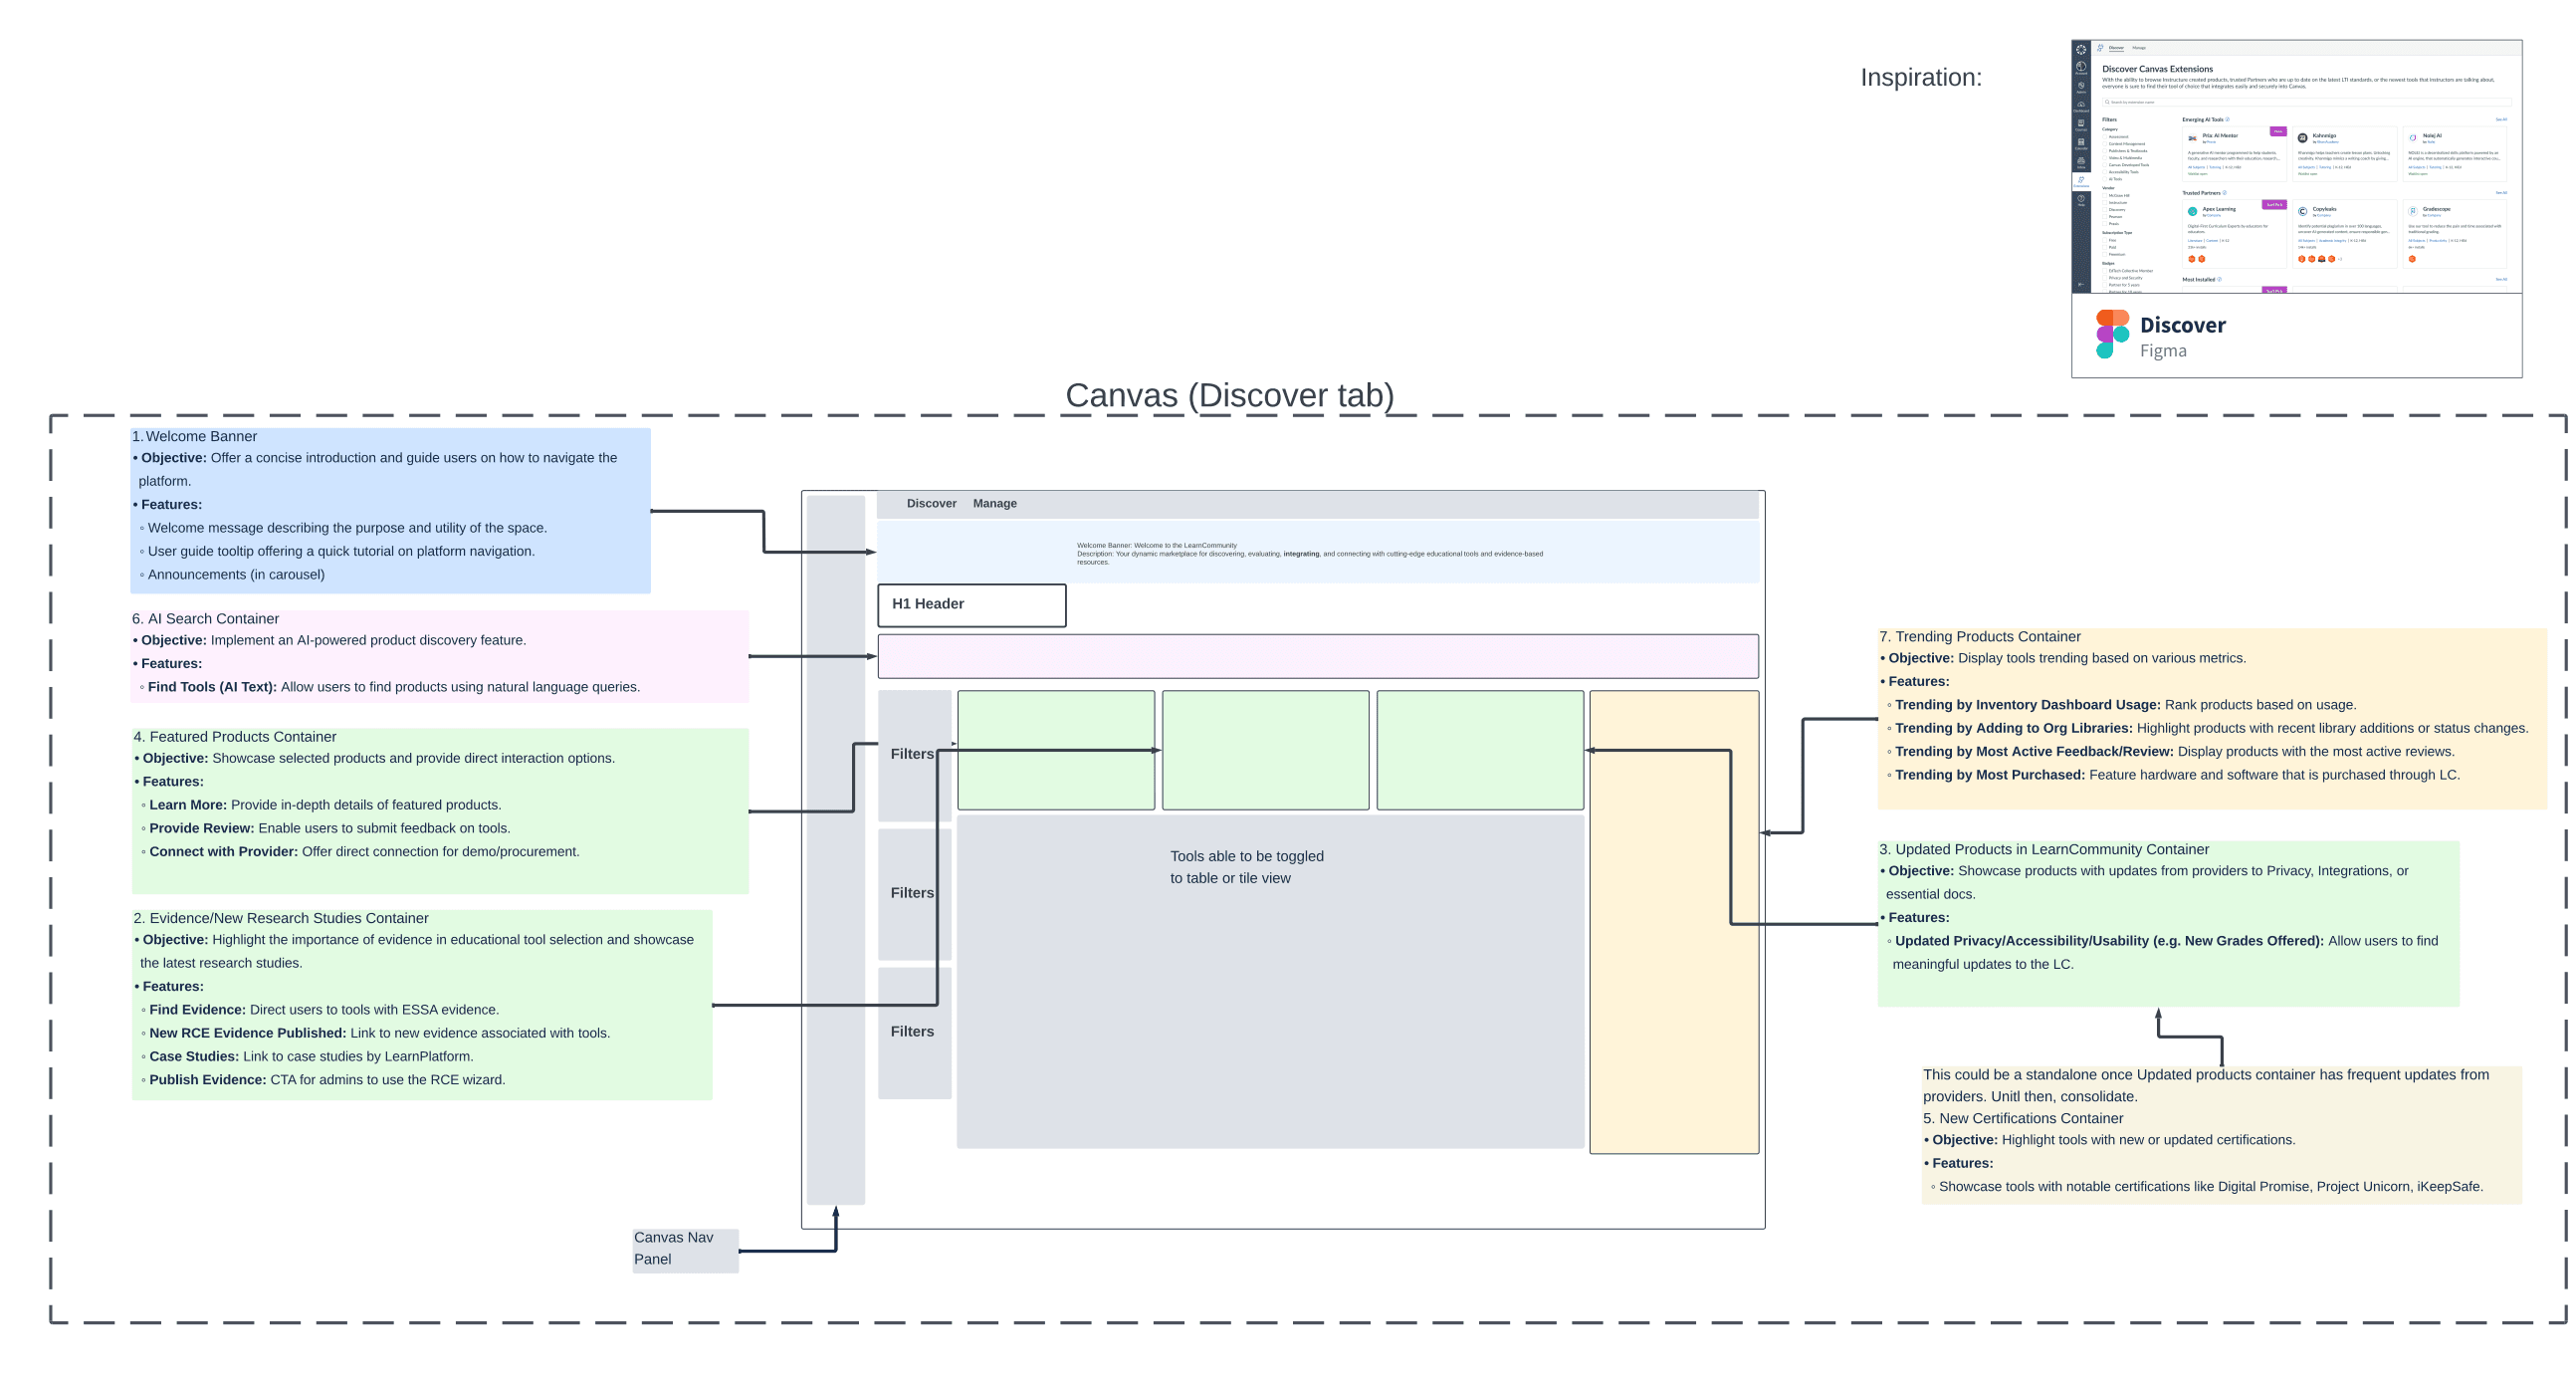This screenshot has height=1388, width=2576.
Task: Click the "Publish Evidence:" feature line
Action: point(323,1080)
